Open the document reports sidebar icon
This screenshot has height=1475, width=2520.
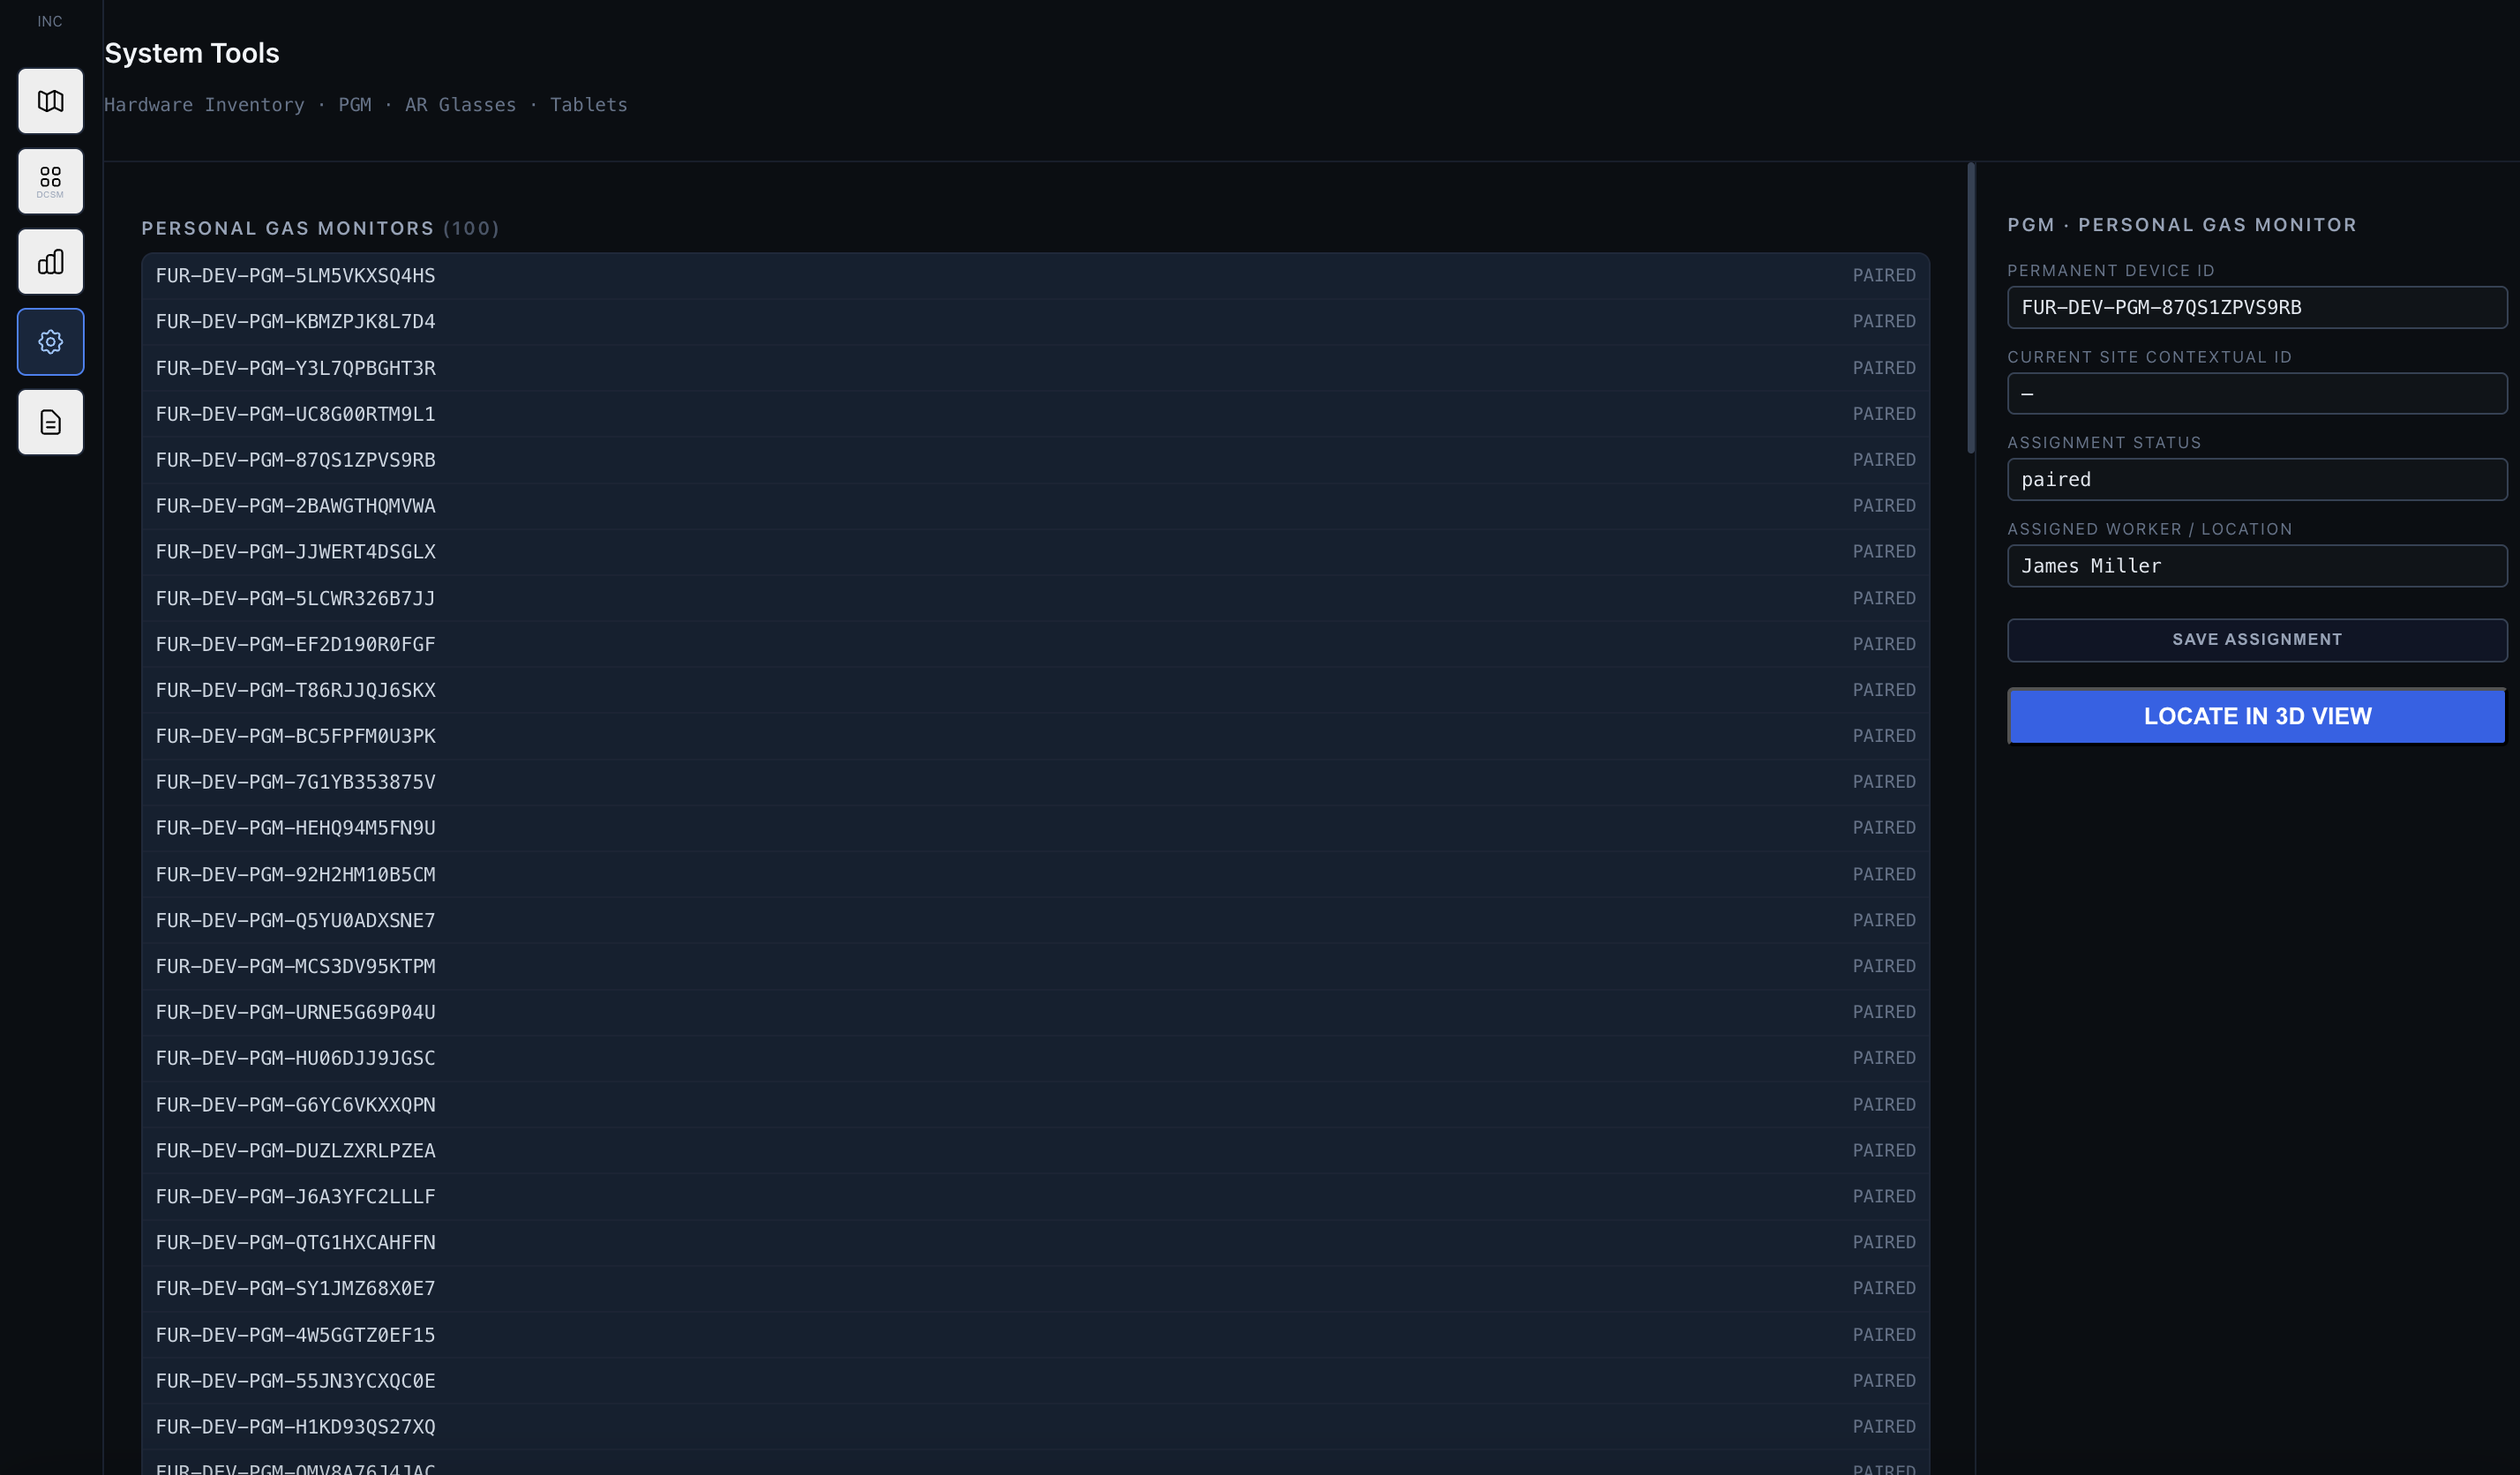pyautogui.click(x=50, y=422)
